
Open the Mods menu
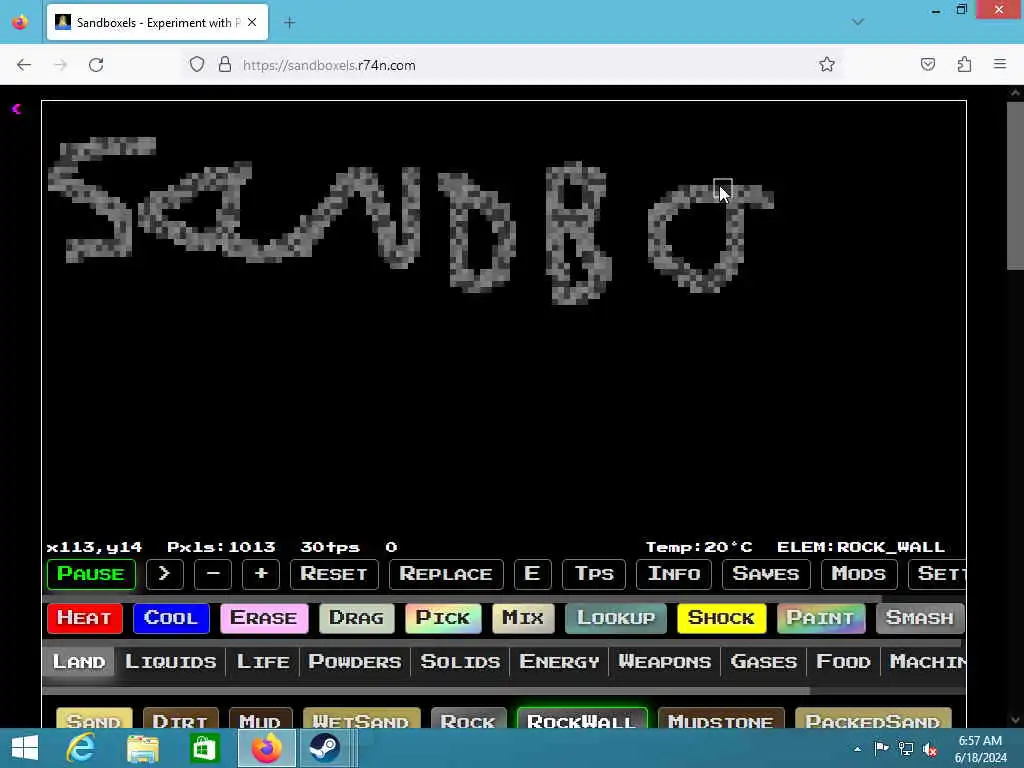click(859, 574)
